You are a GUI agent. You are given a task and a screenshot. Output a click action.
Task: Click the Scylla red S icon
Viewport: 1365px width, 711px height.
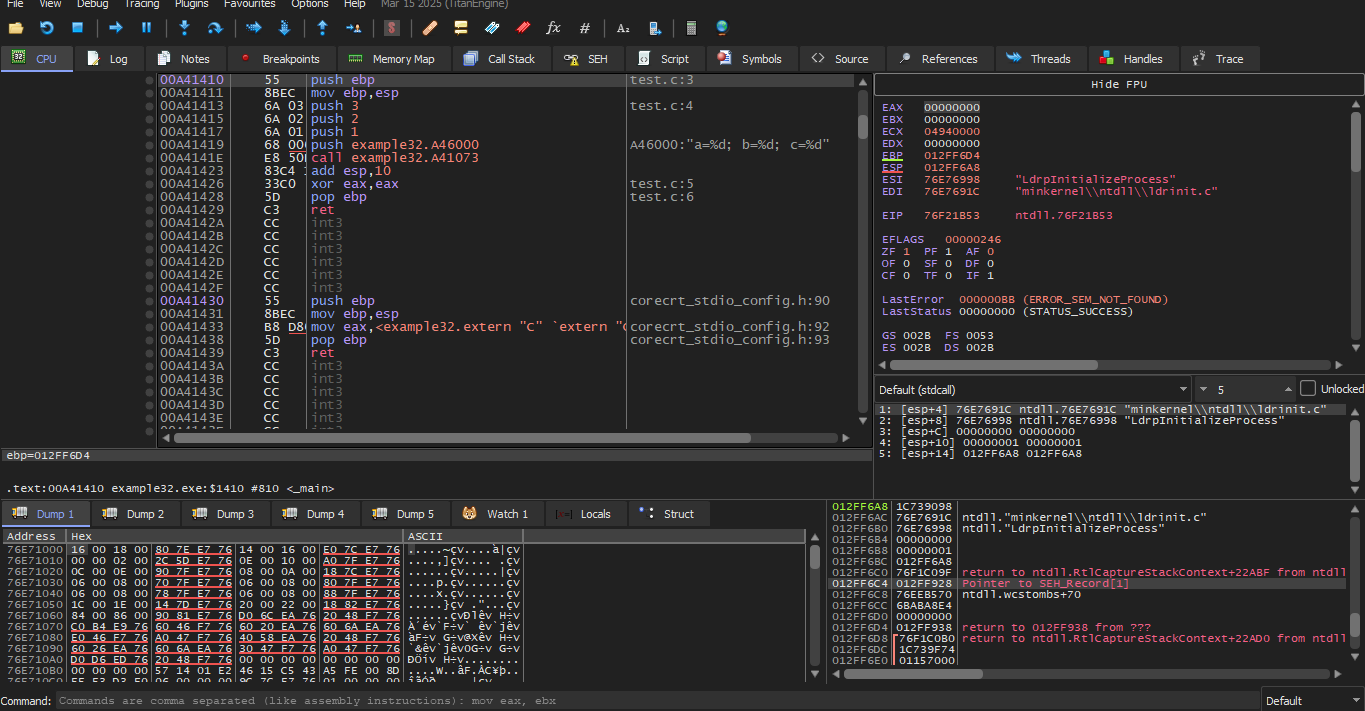click(x=391, y=28)
